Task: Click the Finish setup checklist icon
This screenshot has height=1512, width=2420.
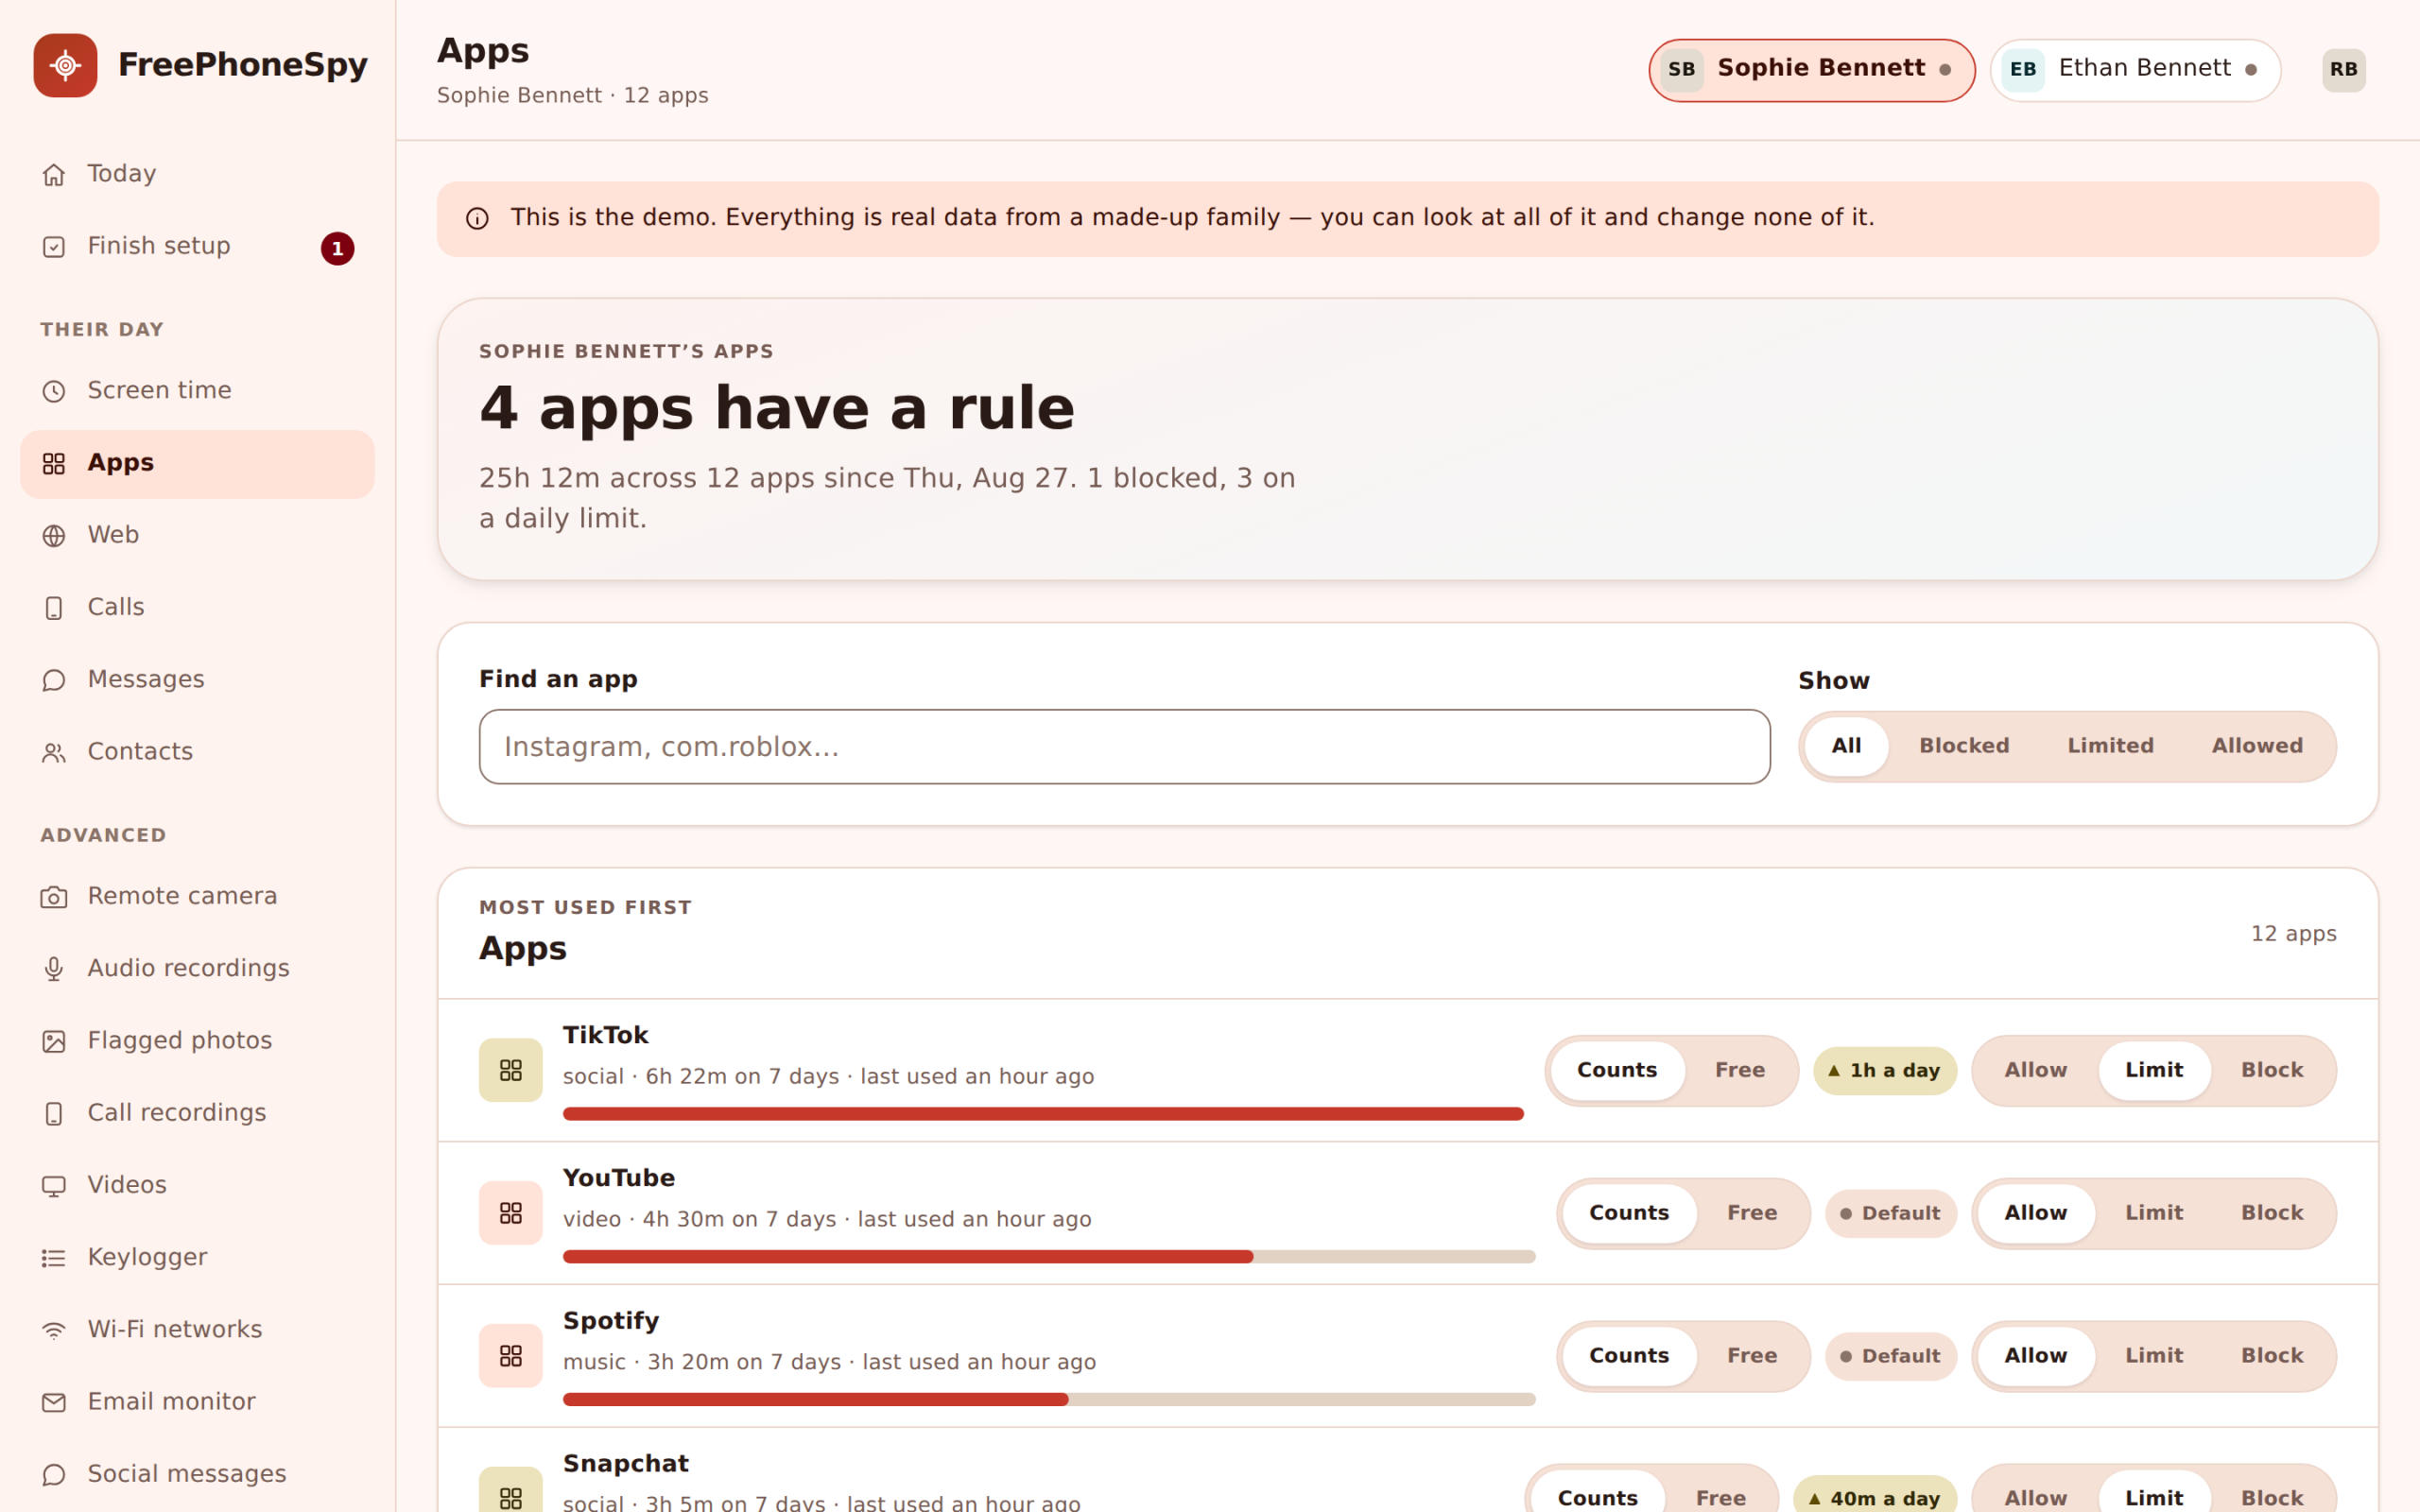Action: [54, 247]
